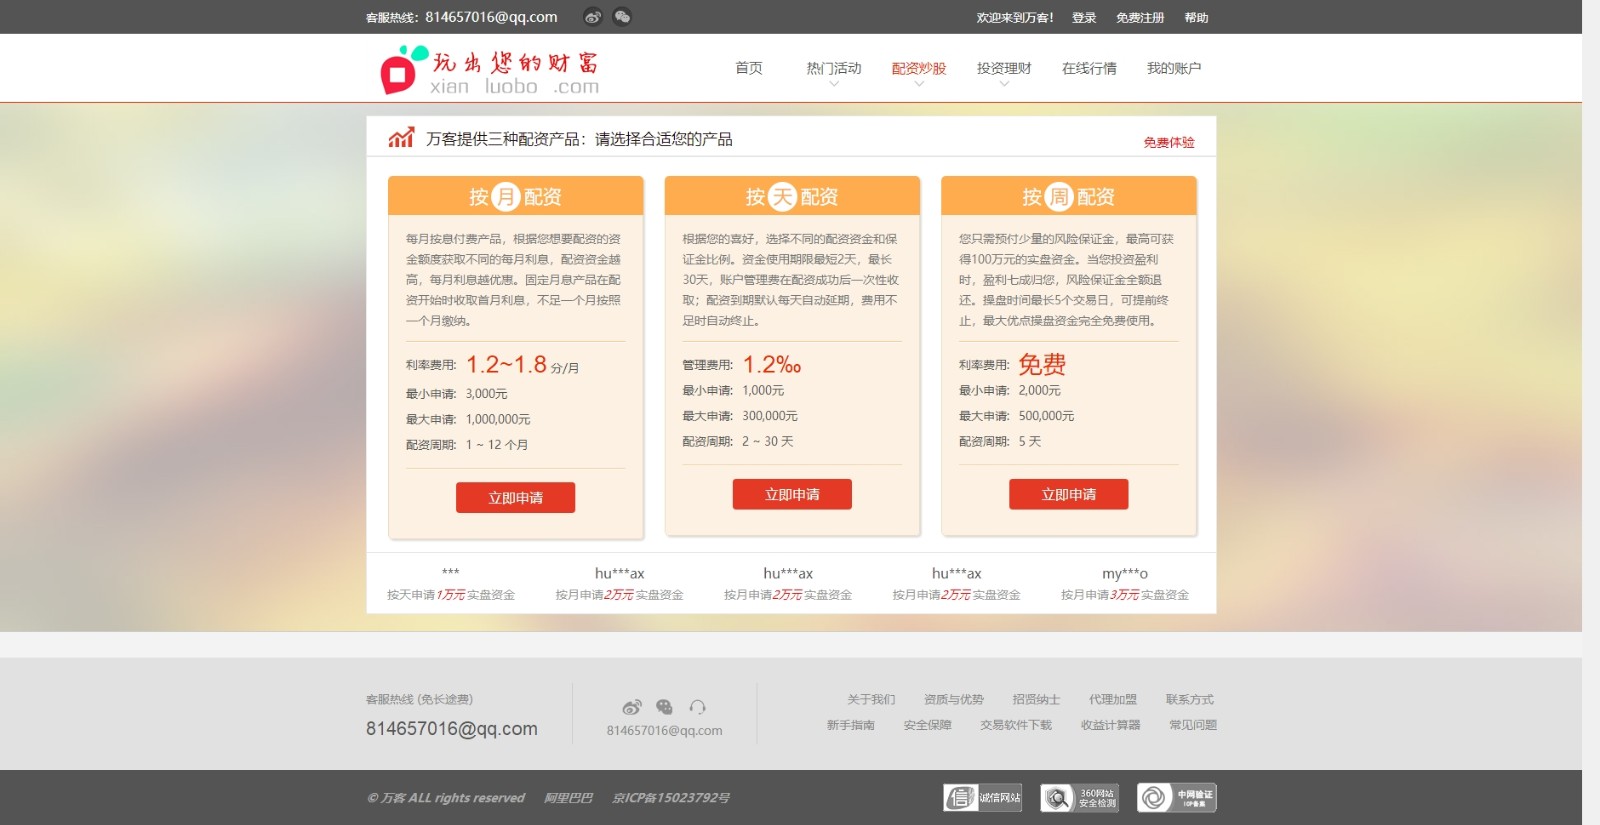Click the 中网验证 badge in the footer
Image resolution: width=1600 pixels, height=825 pixels.
tap(1176, 797)
